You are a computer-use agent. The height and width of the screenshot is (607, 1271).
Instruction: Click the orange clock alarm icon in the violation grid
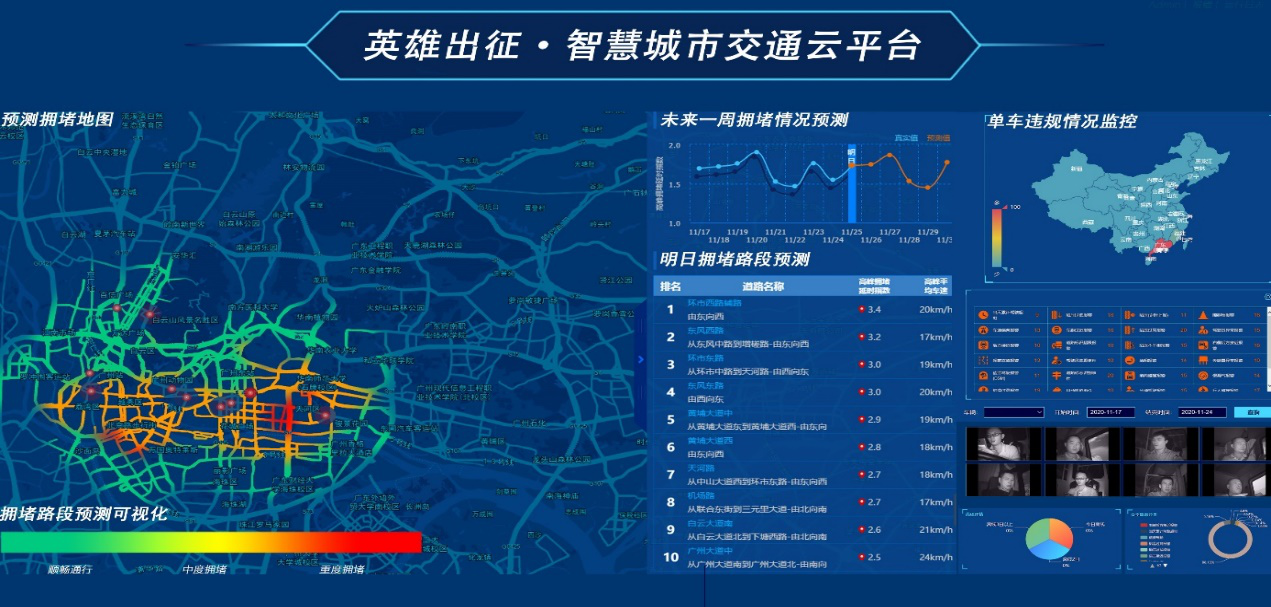click(983, 315)
